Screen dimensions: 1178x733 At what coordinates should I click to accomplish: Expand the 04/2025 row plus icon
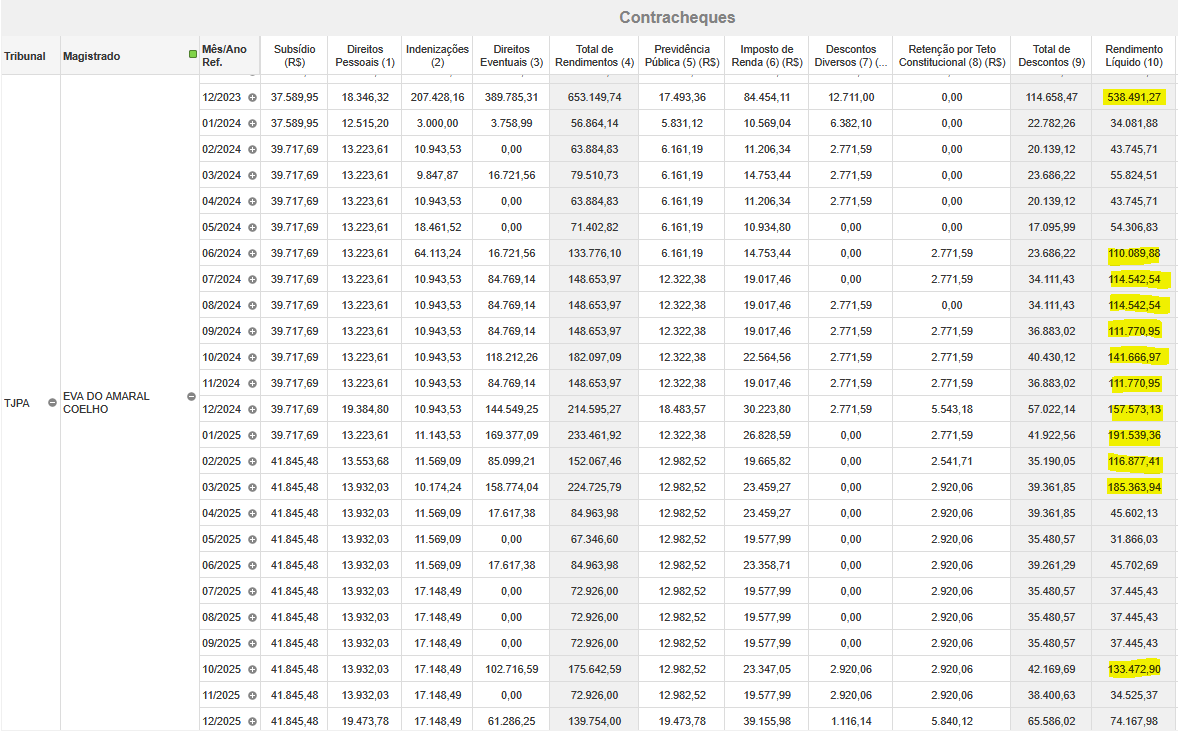252,514
